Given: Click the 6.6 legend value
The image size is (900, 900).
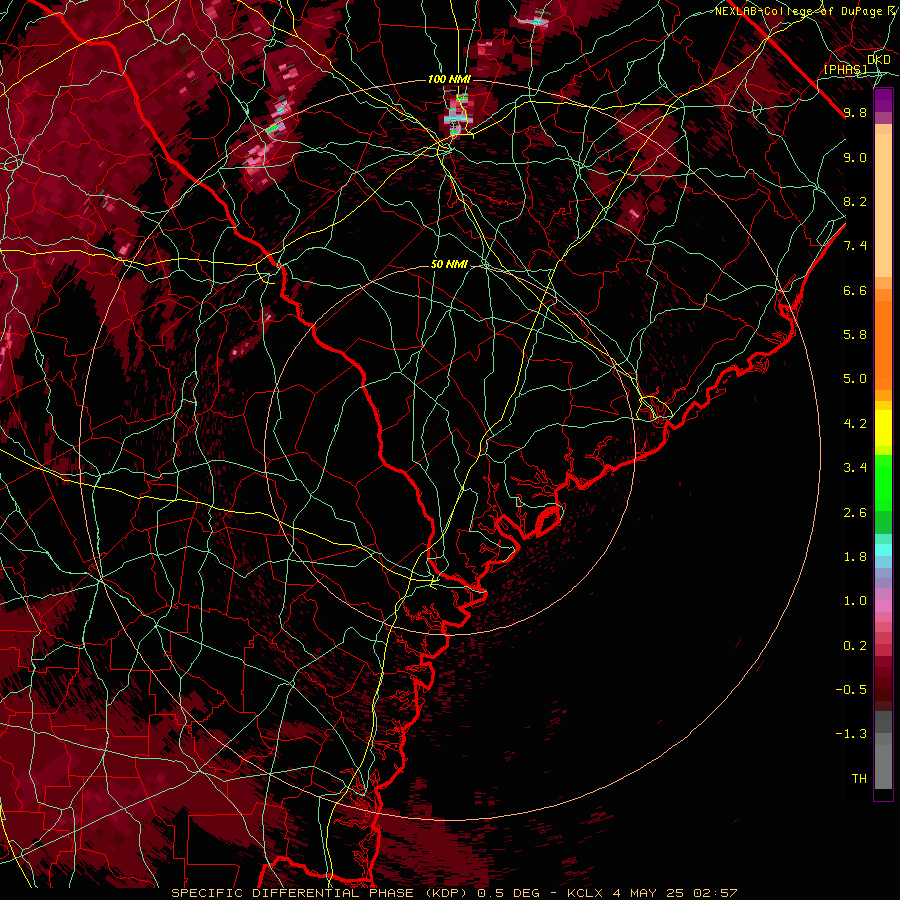Looking at the screenshot, I should pyautogui.click(x=855, y=290).
